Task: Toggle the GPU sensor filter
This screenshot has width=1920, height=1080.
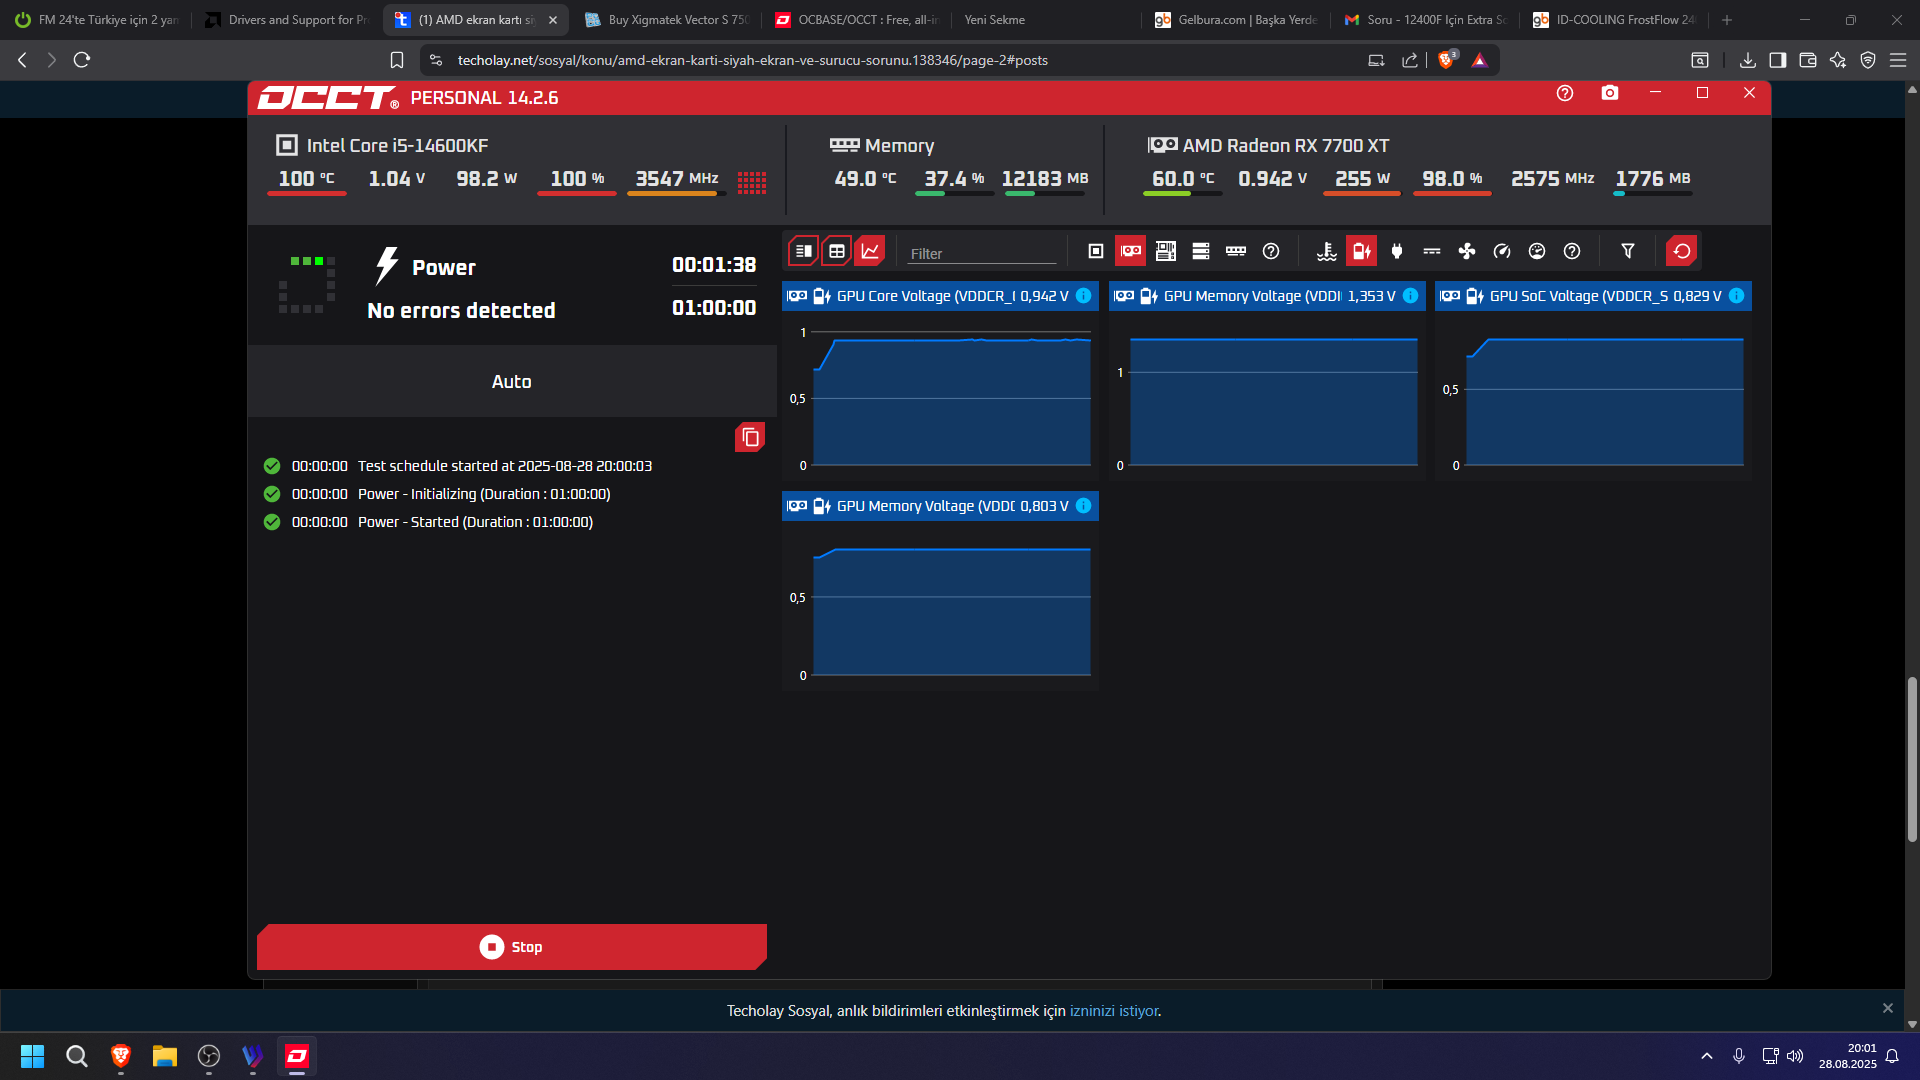Action: (1131, 251)
